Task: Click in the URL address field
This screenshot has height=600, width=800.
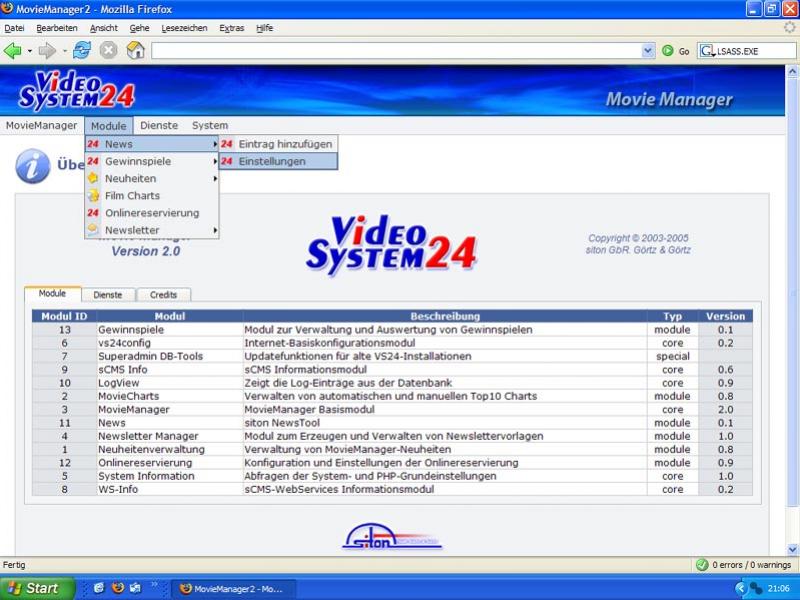Action: click(x=397, y=51)
